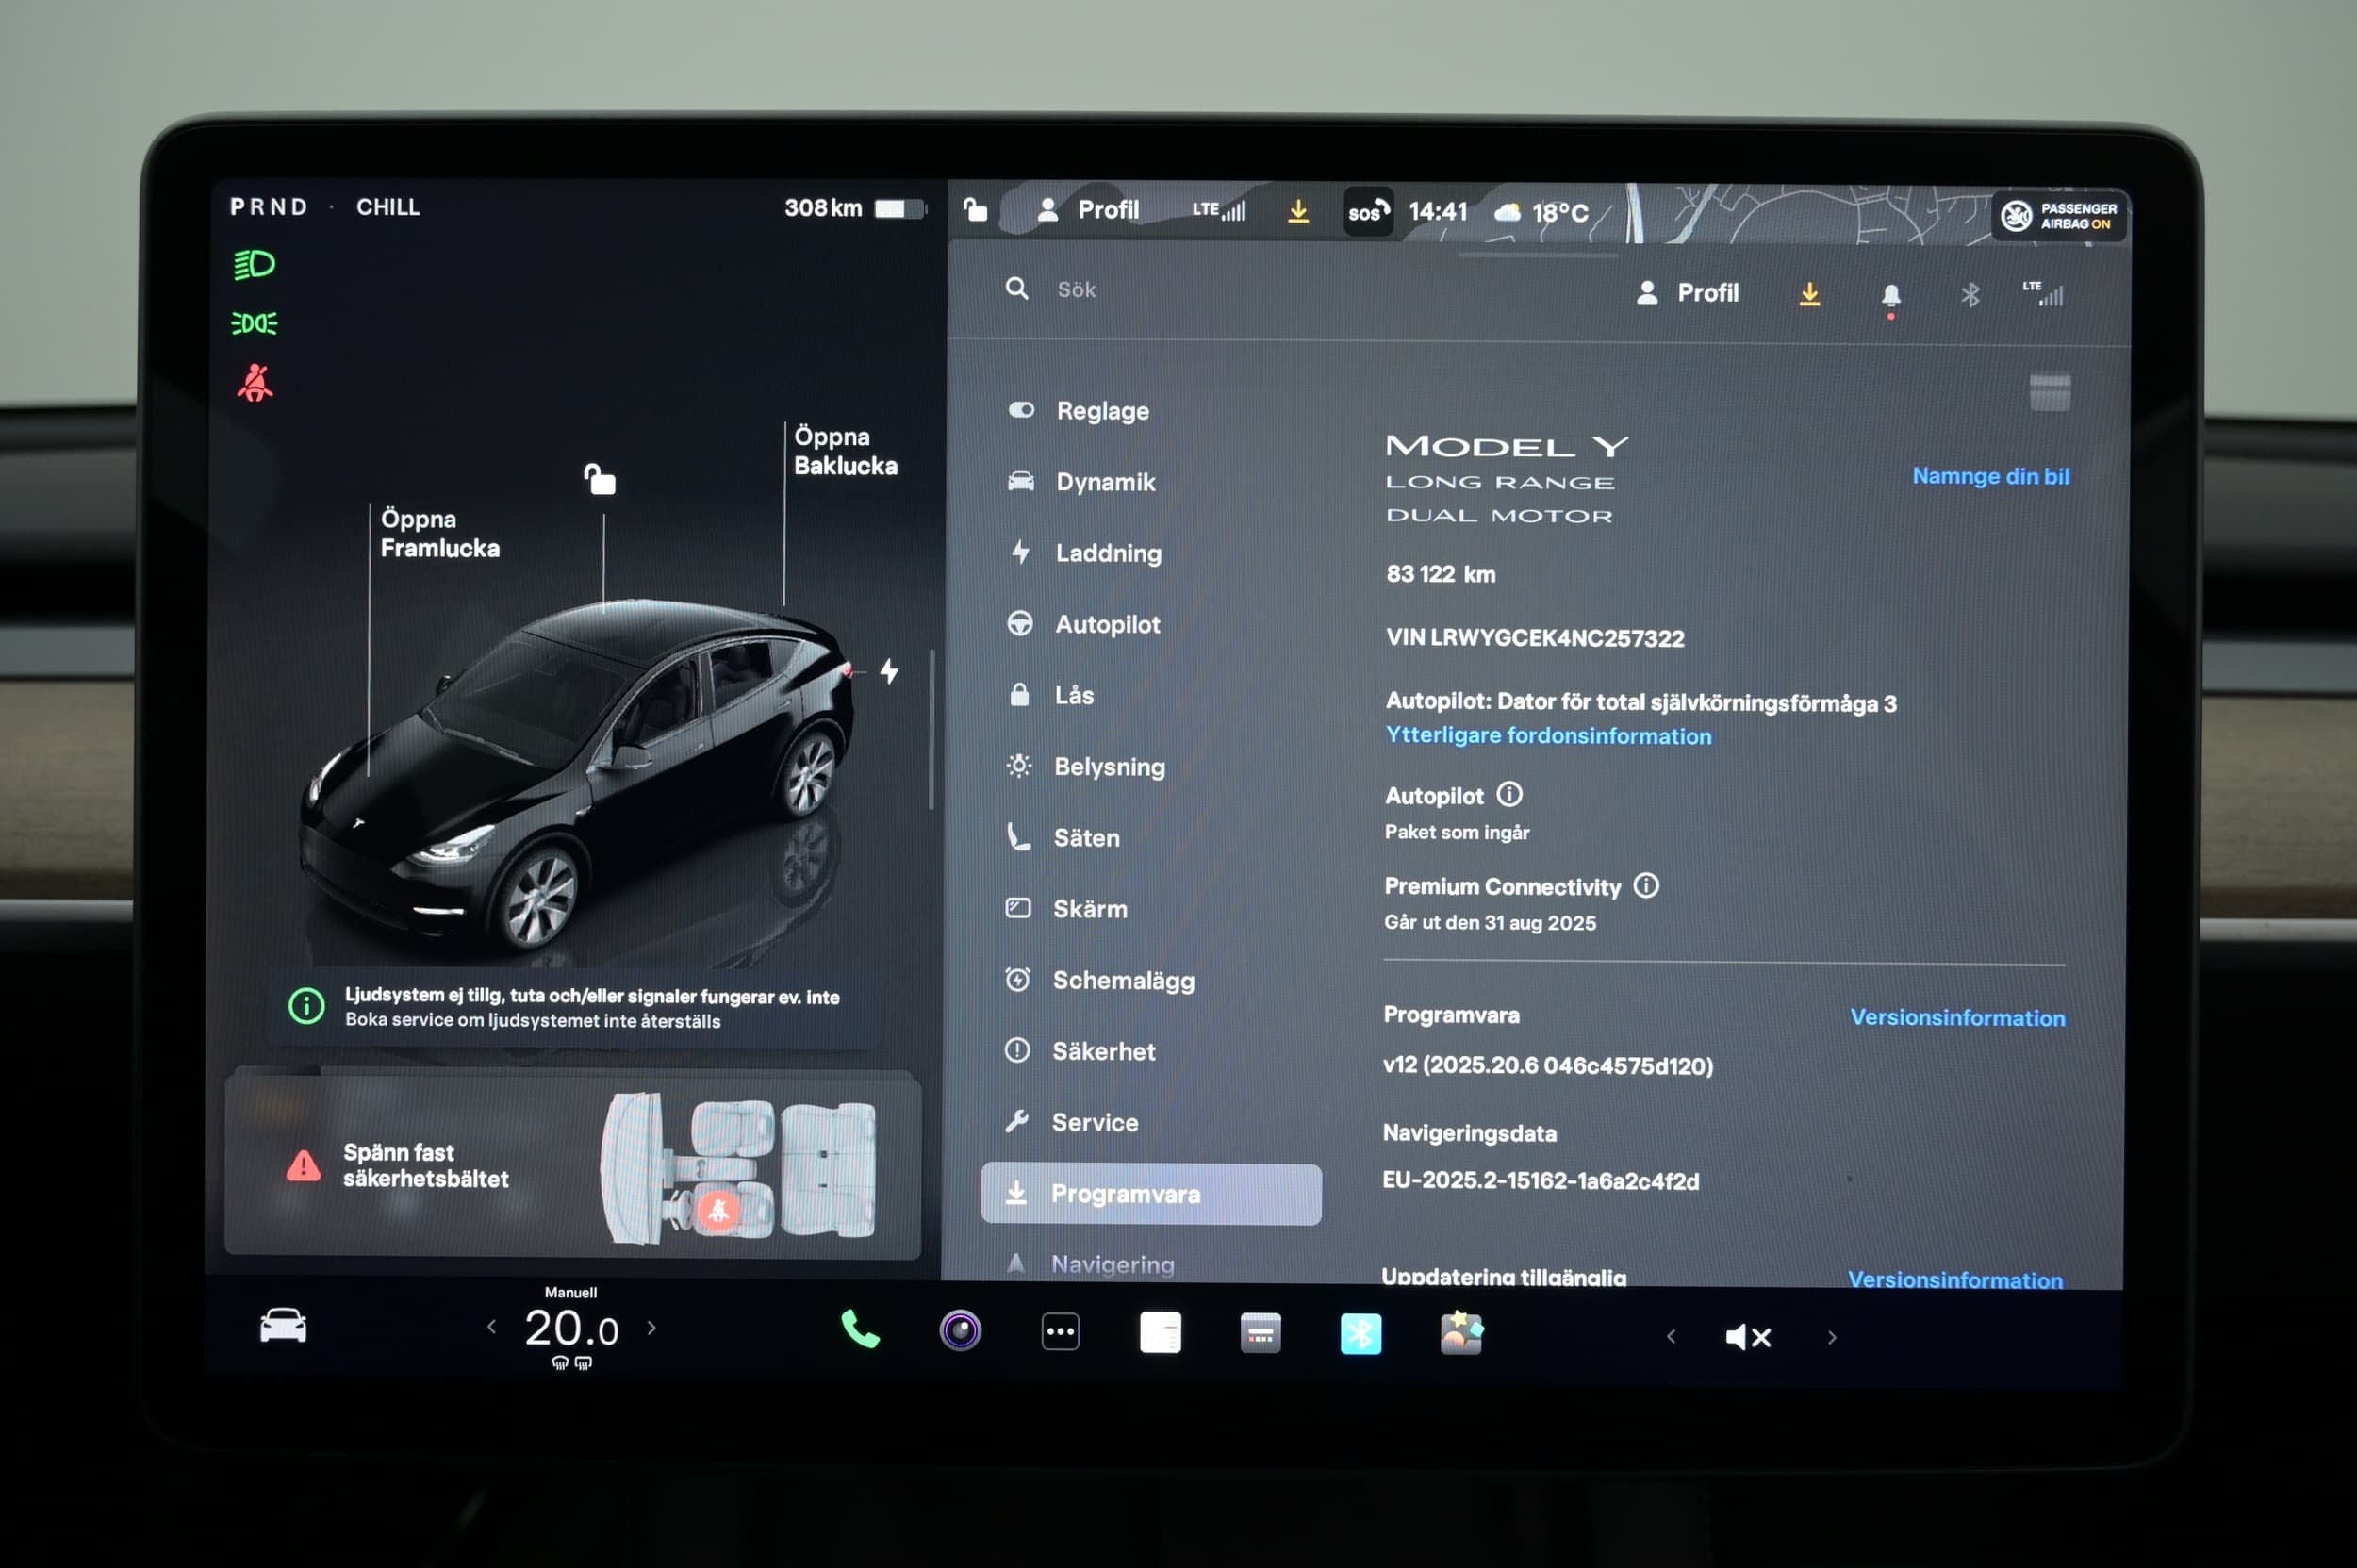
Task: Tap the Ljudsystem ej tillg warning message
Action: tap(573, 1007)
